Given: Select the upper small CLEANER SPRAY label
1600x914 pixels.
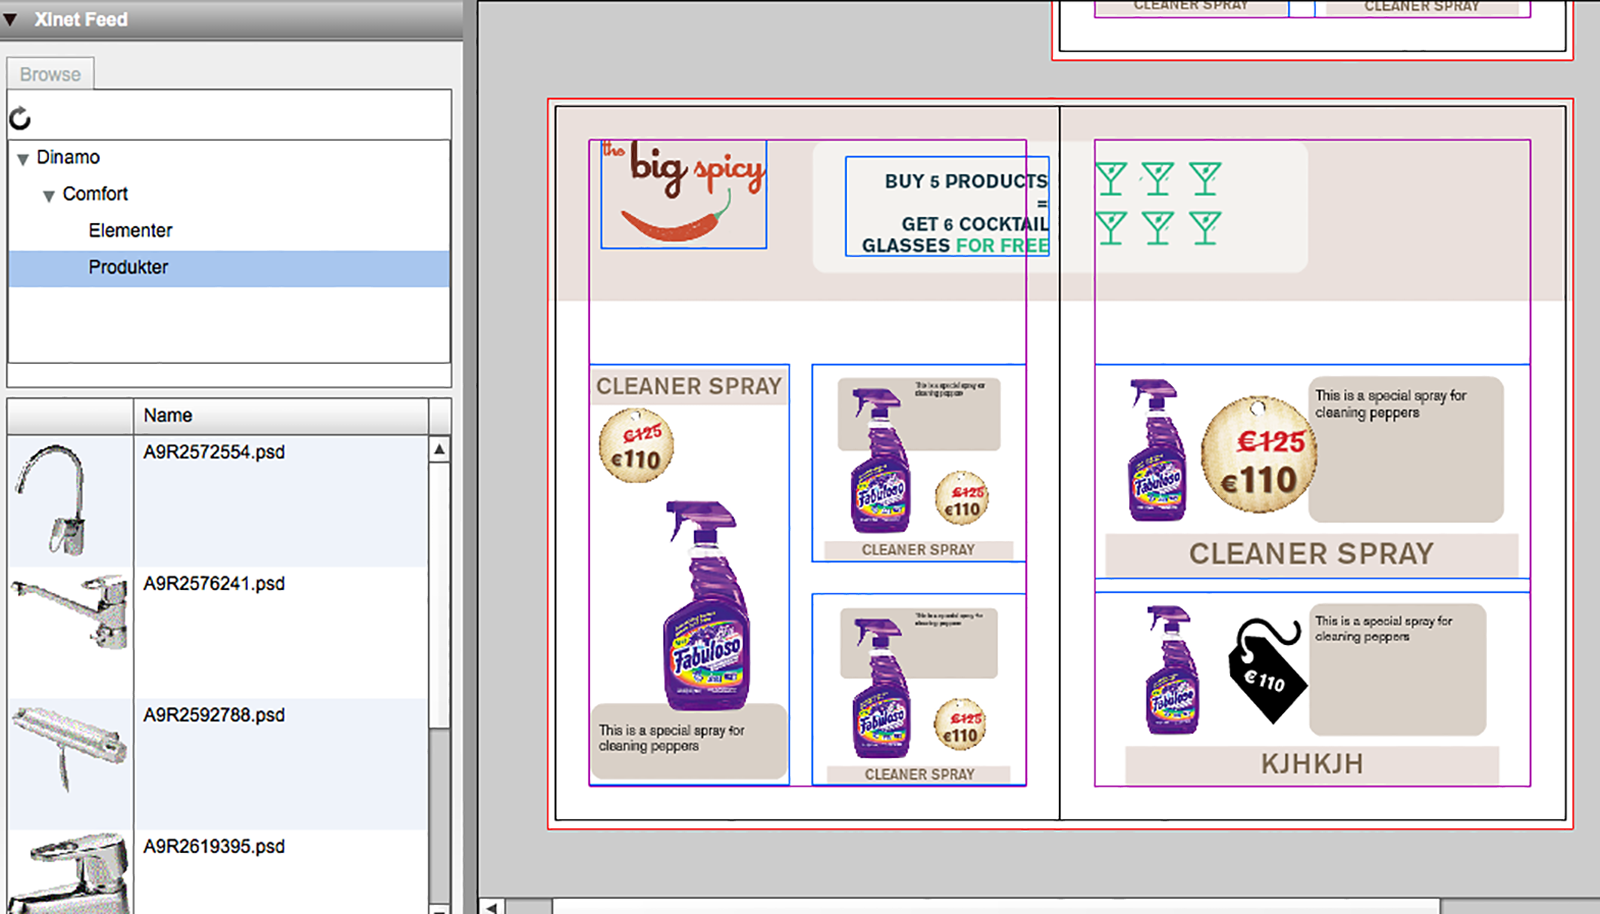Looking at the screenshot, I should [918, 550].
